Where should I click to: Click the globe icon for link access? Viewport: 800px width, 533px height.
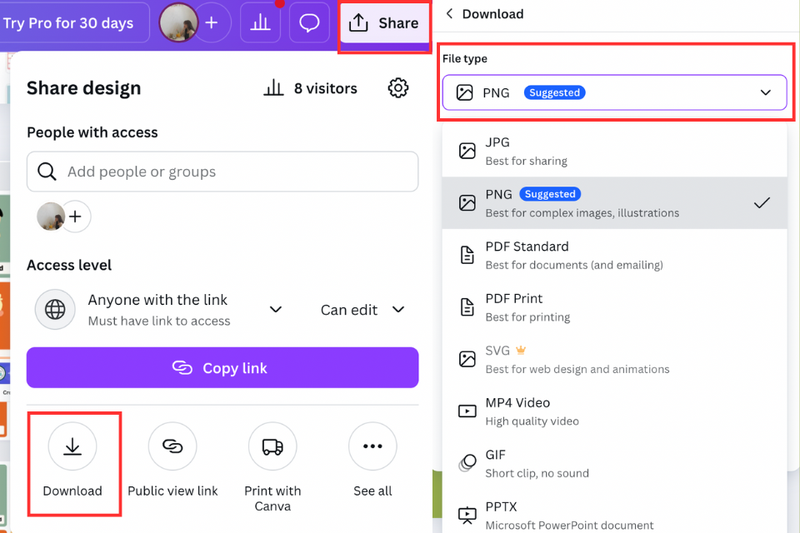[x=55, y=310]
